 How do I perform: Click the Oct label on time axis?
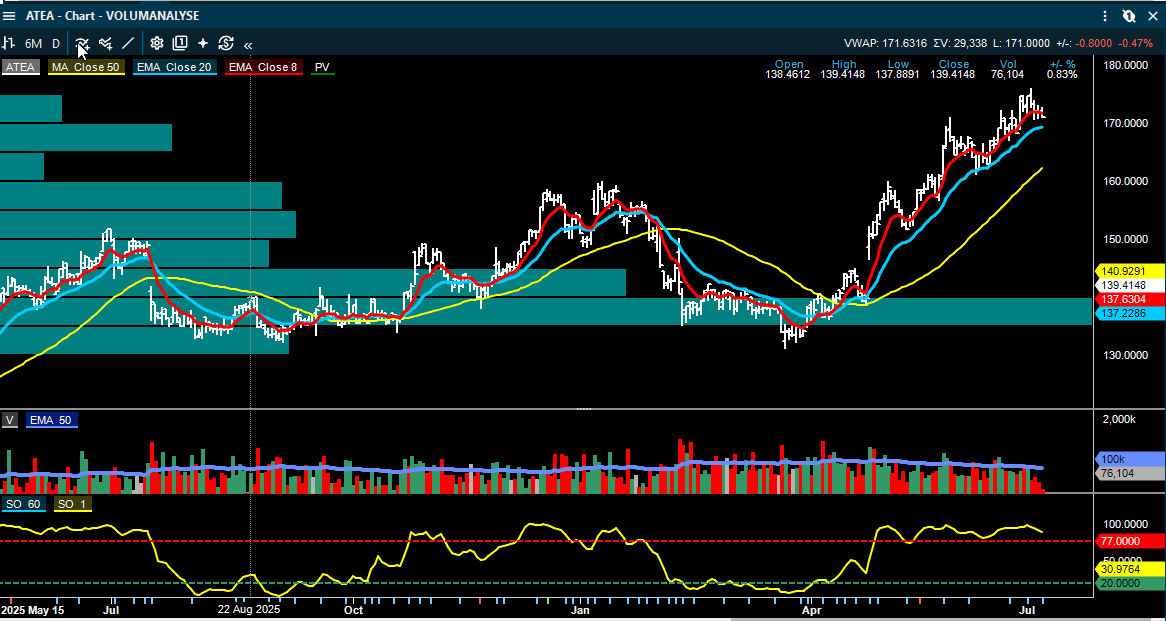[x=354, y=610]
